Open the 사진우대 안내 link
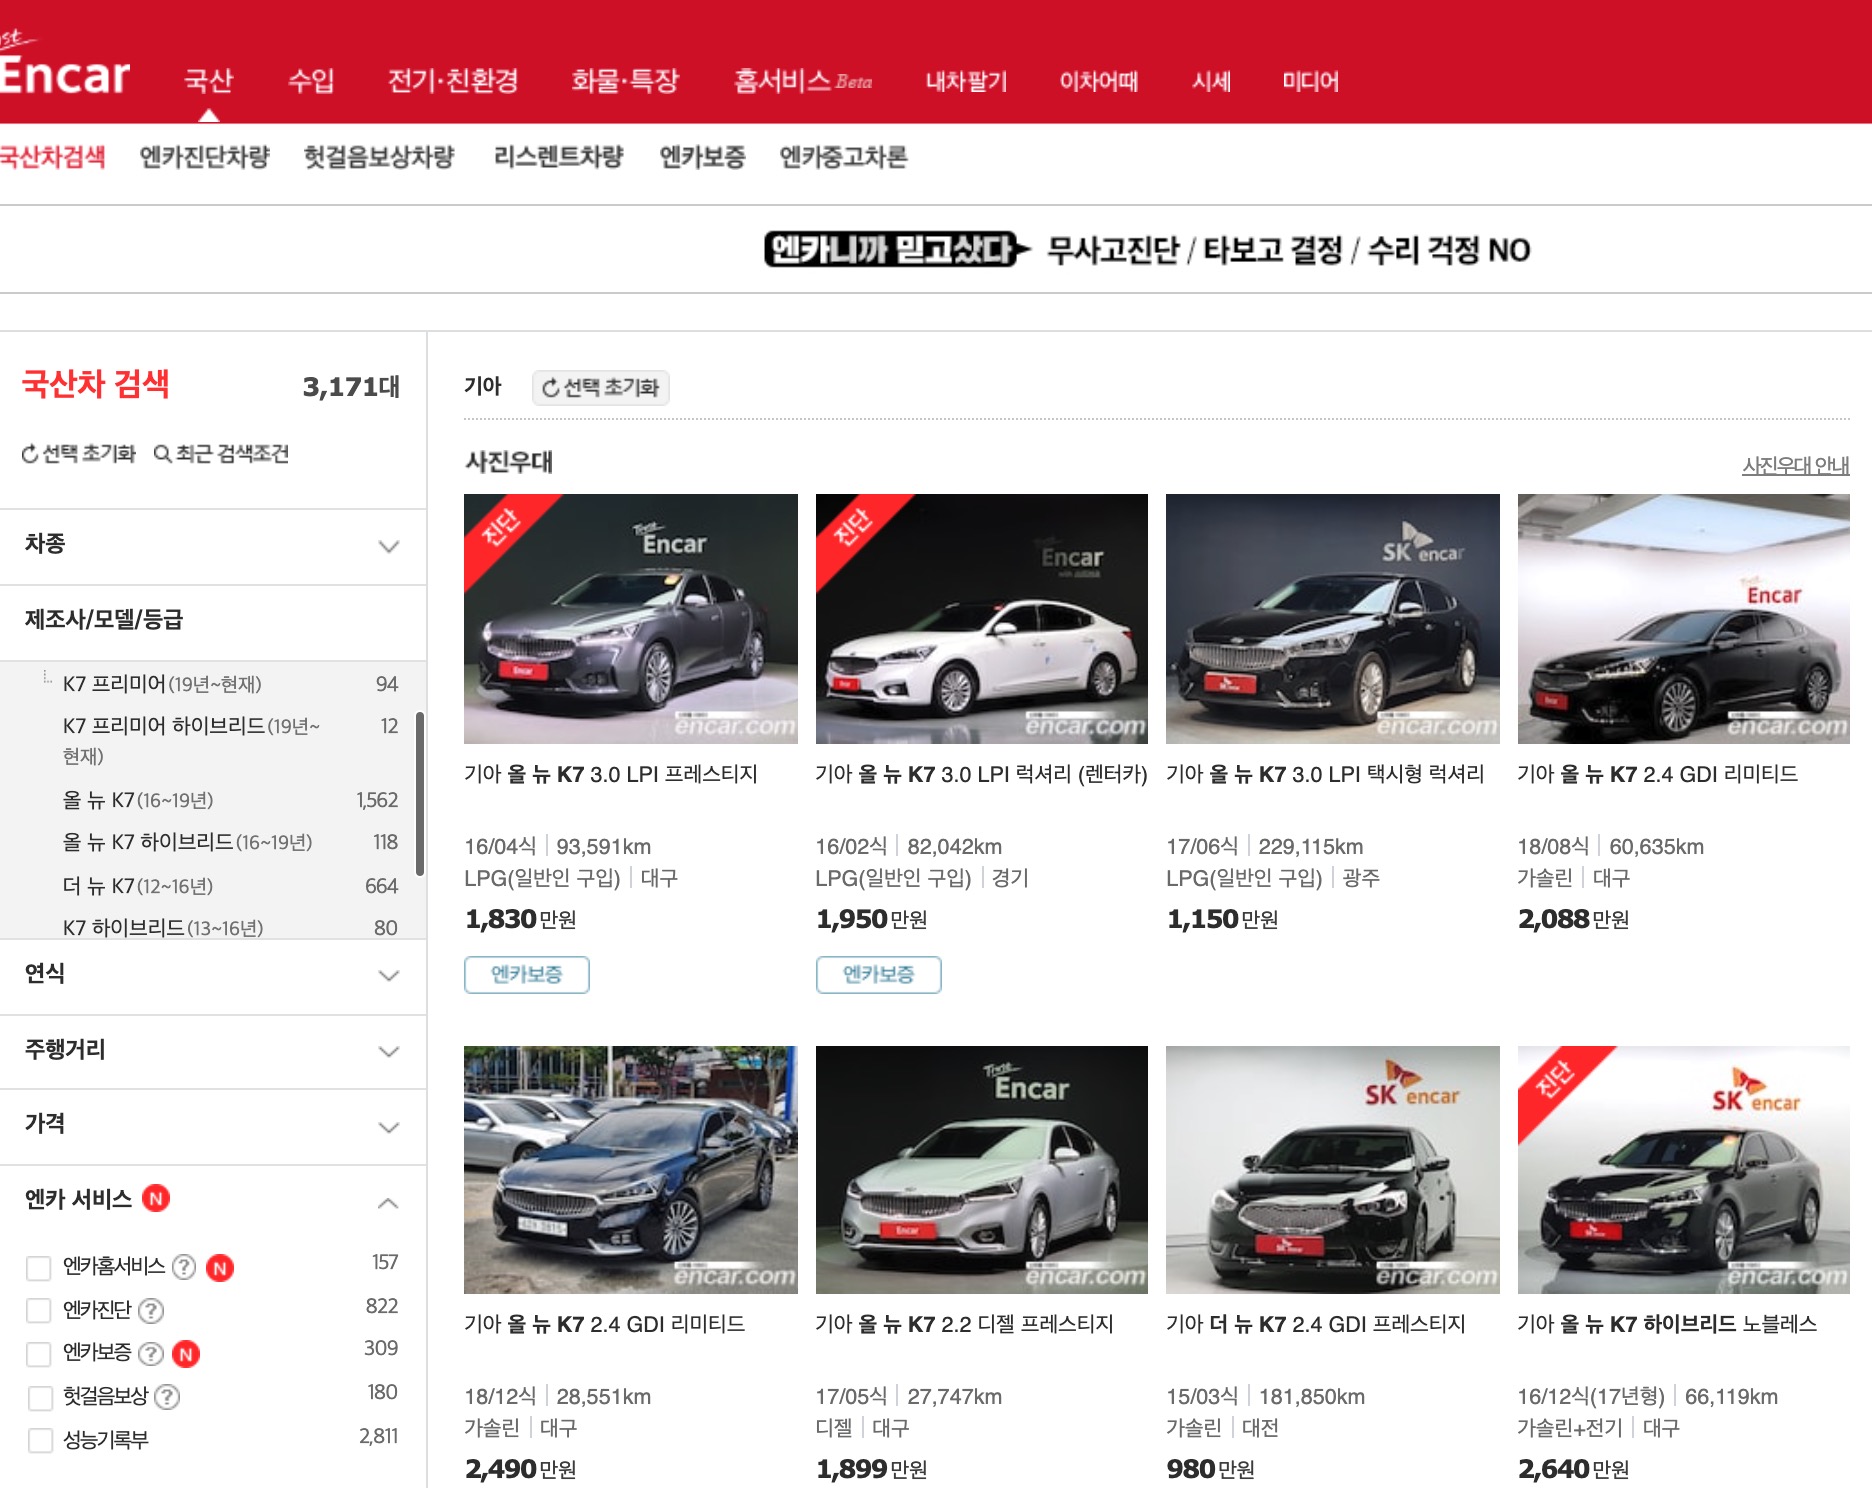 (1795, 465)
